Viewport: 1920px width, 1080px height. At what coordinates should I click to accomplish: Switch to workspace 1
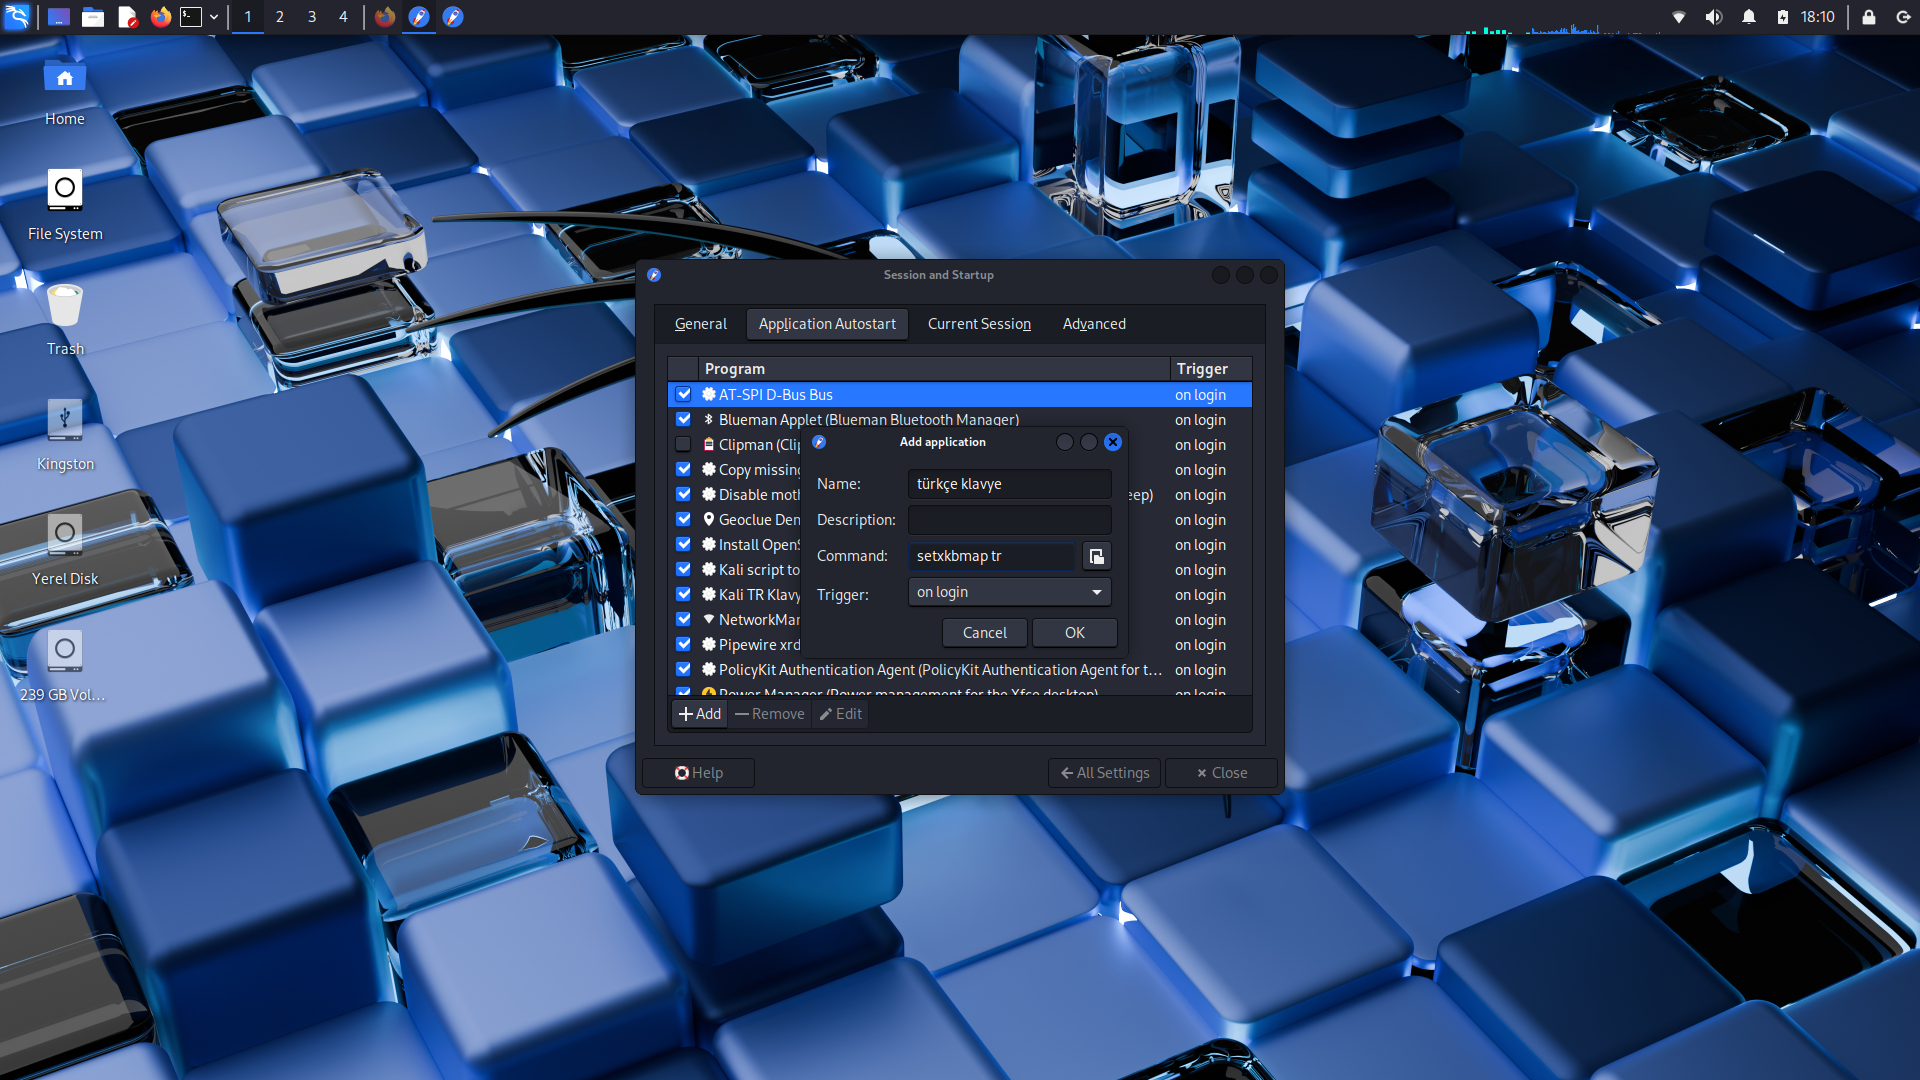pyautogui.click(x=248, y=17)
